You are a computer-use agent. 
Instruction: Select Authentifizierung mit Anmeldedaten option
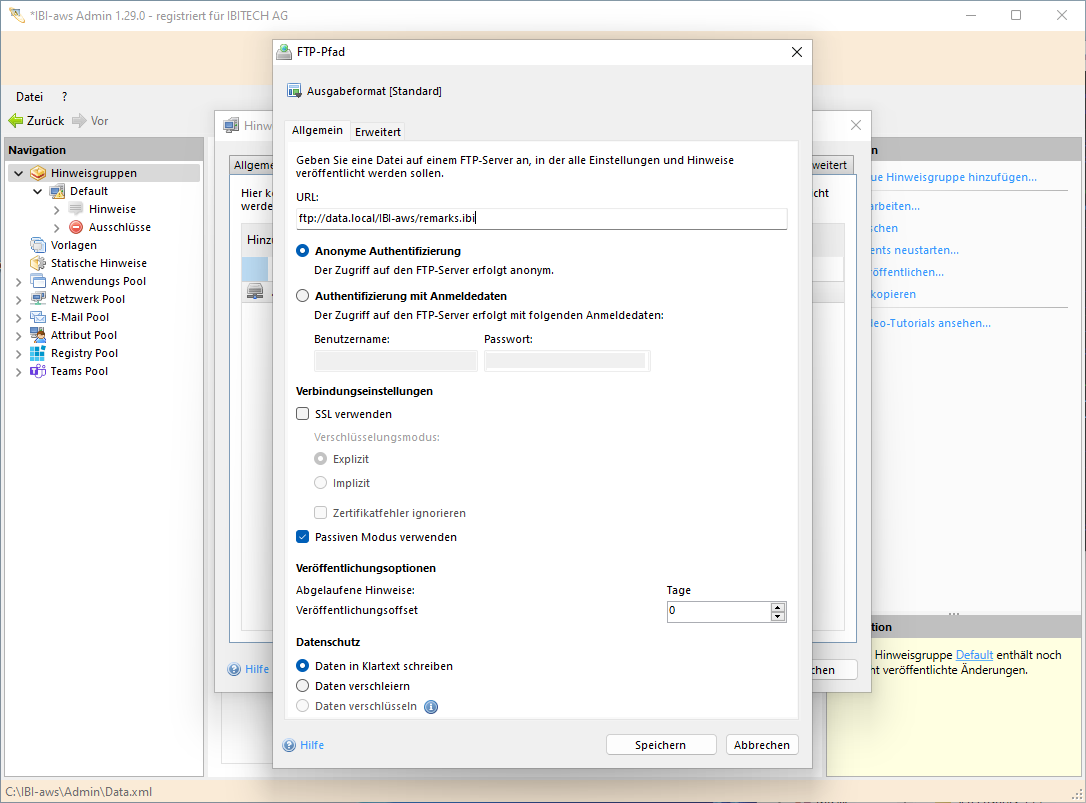click(x=303, y=296)
